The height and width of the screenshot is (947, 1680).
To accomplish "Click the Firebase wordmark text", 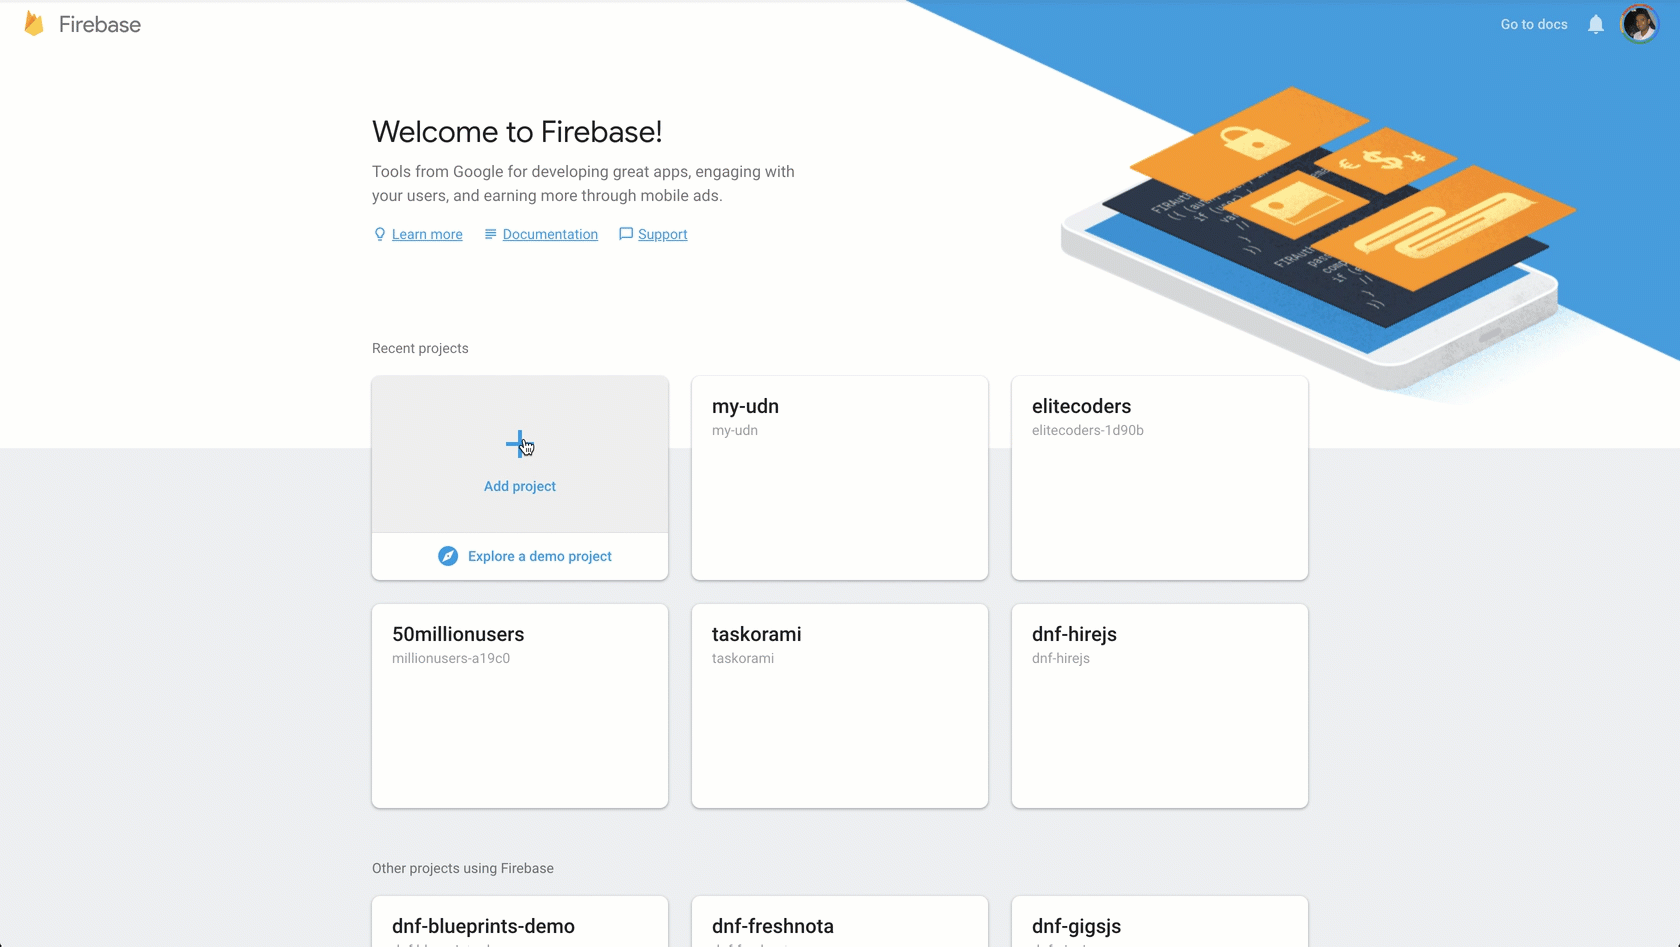I will coord(100,24).
